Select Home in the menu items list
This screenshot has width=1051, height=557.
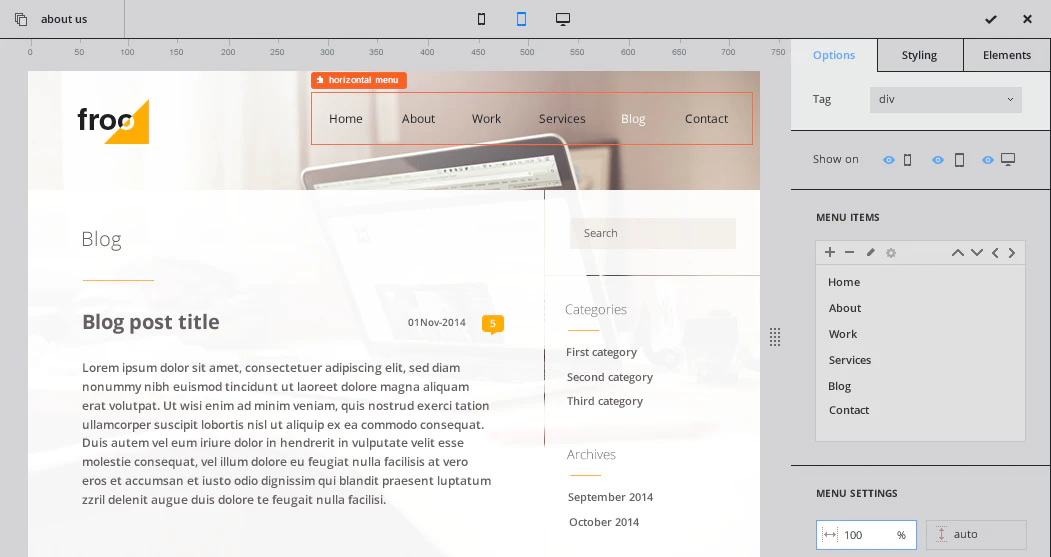[844, 282]
